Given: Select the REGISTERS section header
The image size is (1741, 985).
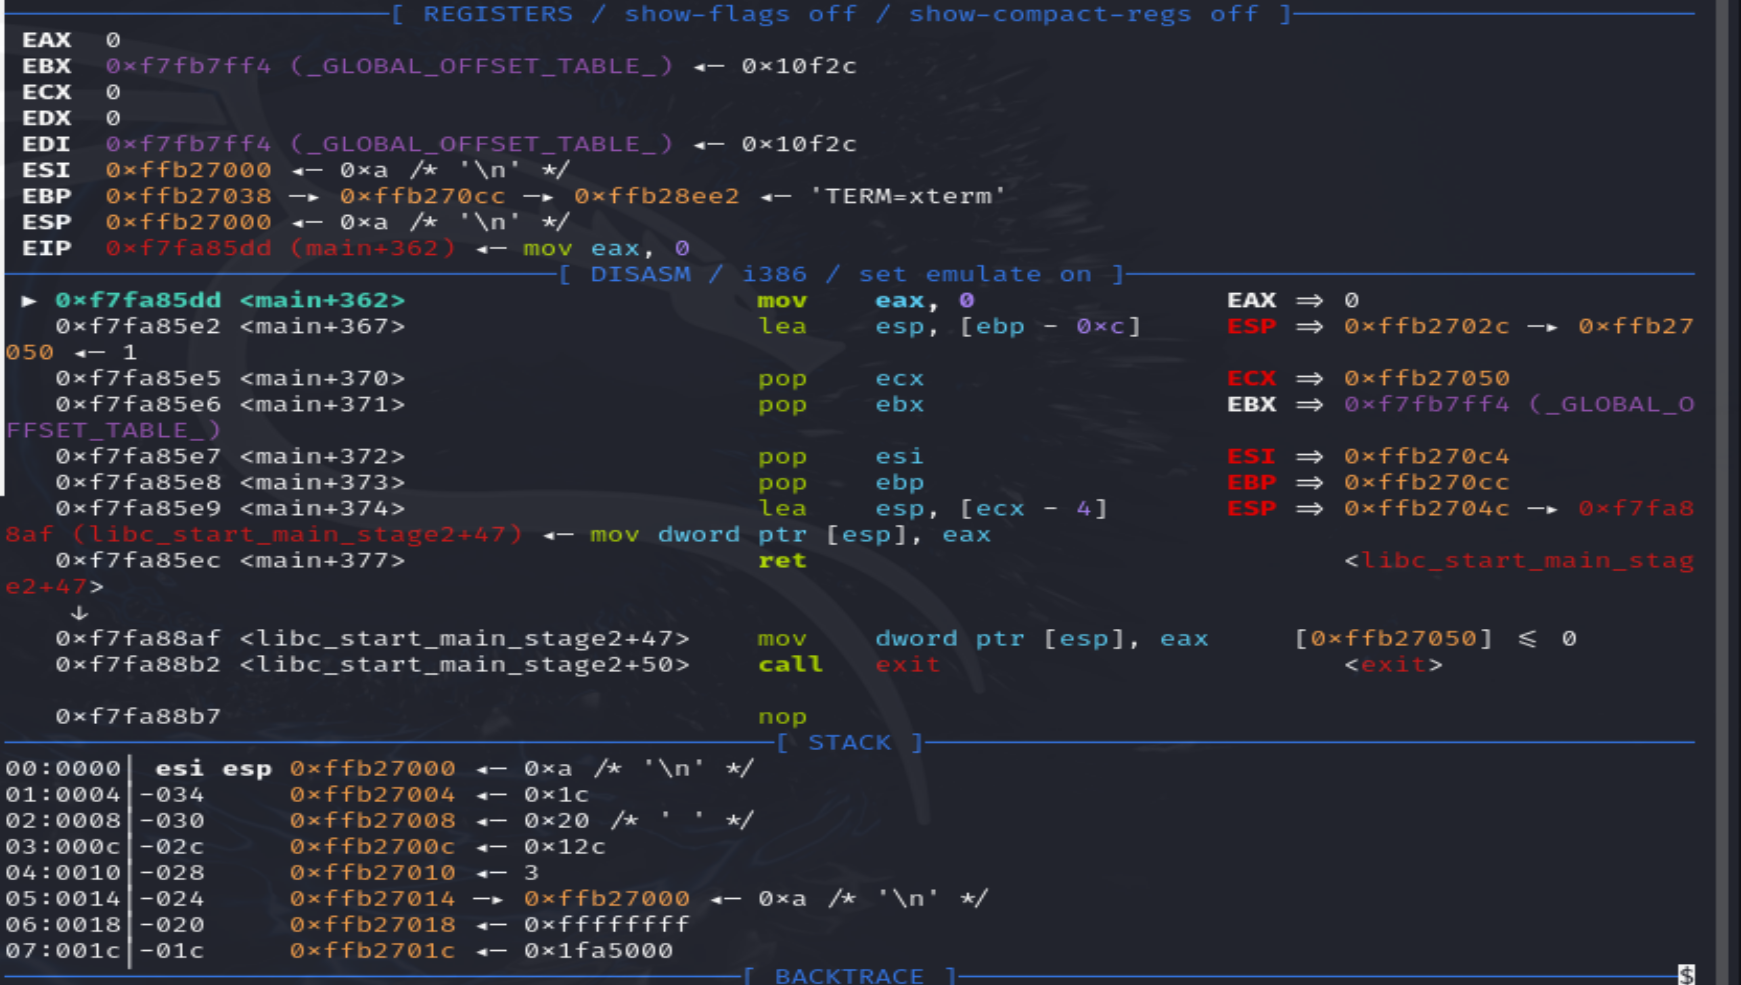Looking at the screenshot, I should click(497, 14).
